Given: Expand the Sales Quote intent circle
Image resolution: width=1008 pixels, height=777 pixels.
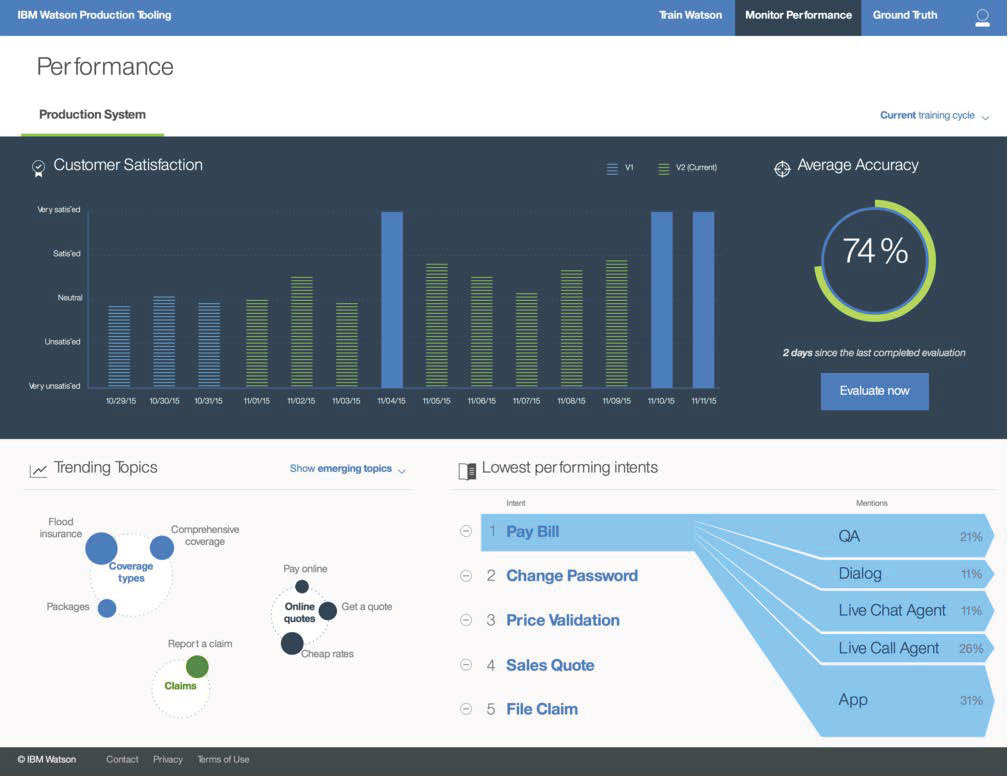Looking at the screenshot, I should click(466, 665).
